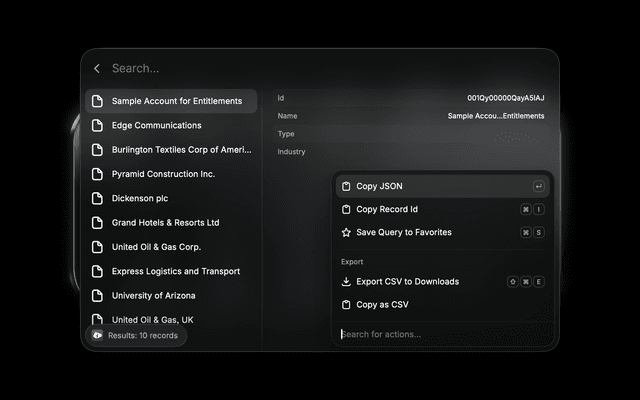The width and height of the screenshot is (640, 400).
Task: Click download icon next to Export CSV
Action: (x=346, y=282)
